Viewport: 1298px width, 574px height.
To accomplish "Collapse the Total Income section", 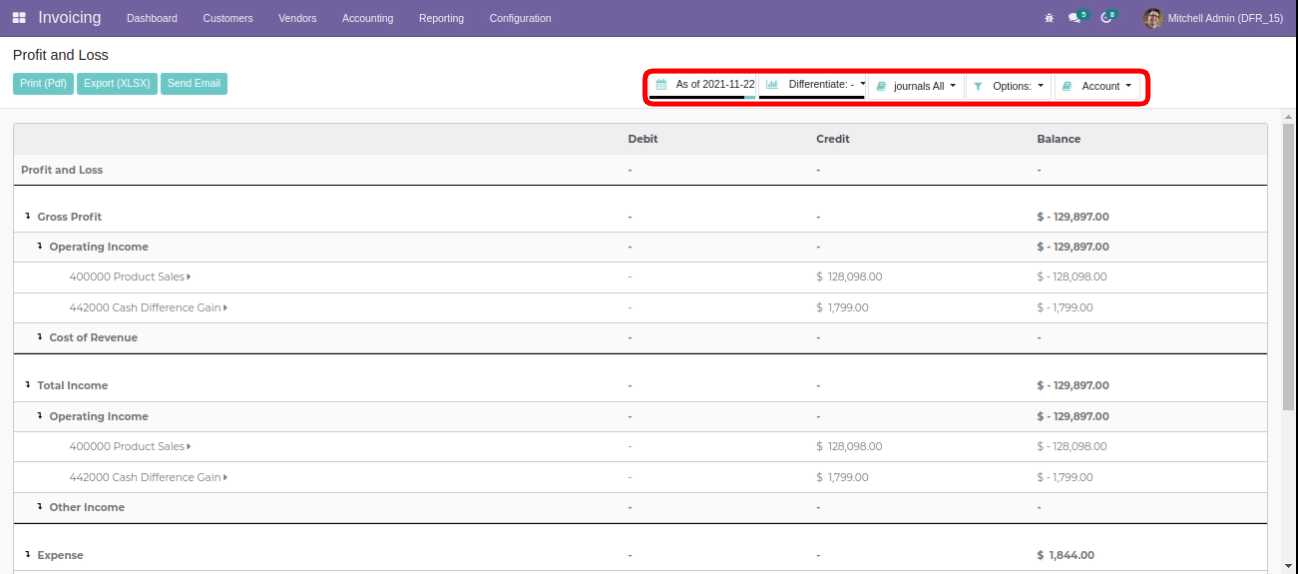I will point(27,385).
